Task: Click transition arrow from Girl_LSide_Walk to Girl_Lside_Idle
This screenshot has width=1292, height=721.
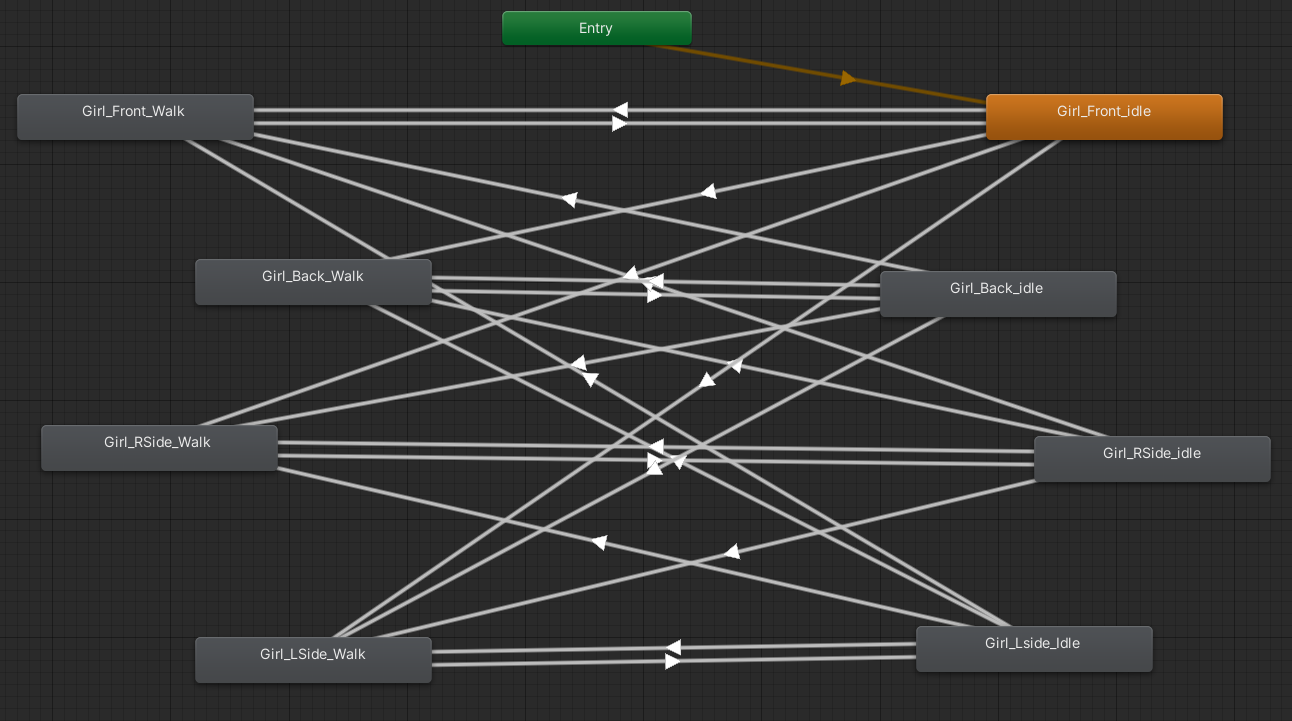Action: point(672,661)
